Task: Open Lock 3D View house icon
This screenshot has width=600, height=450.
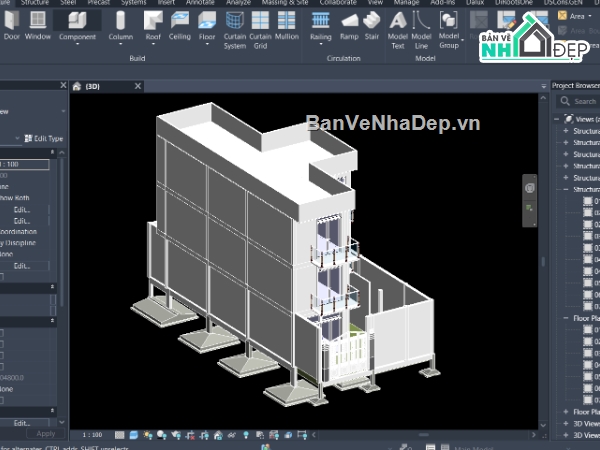Action: tap(218, 435)
